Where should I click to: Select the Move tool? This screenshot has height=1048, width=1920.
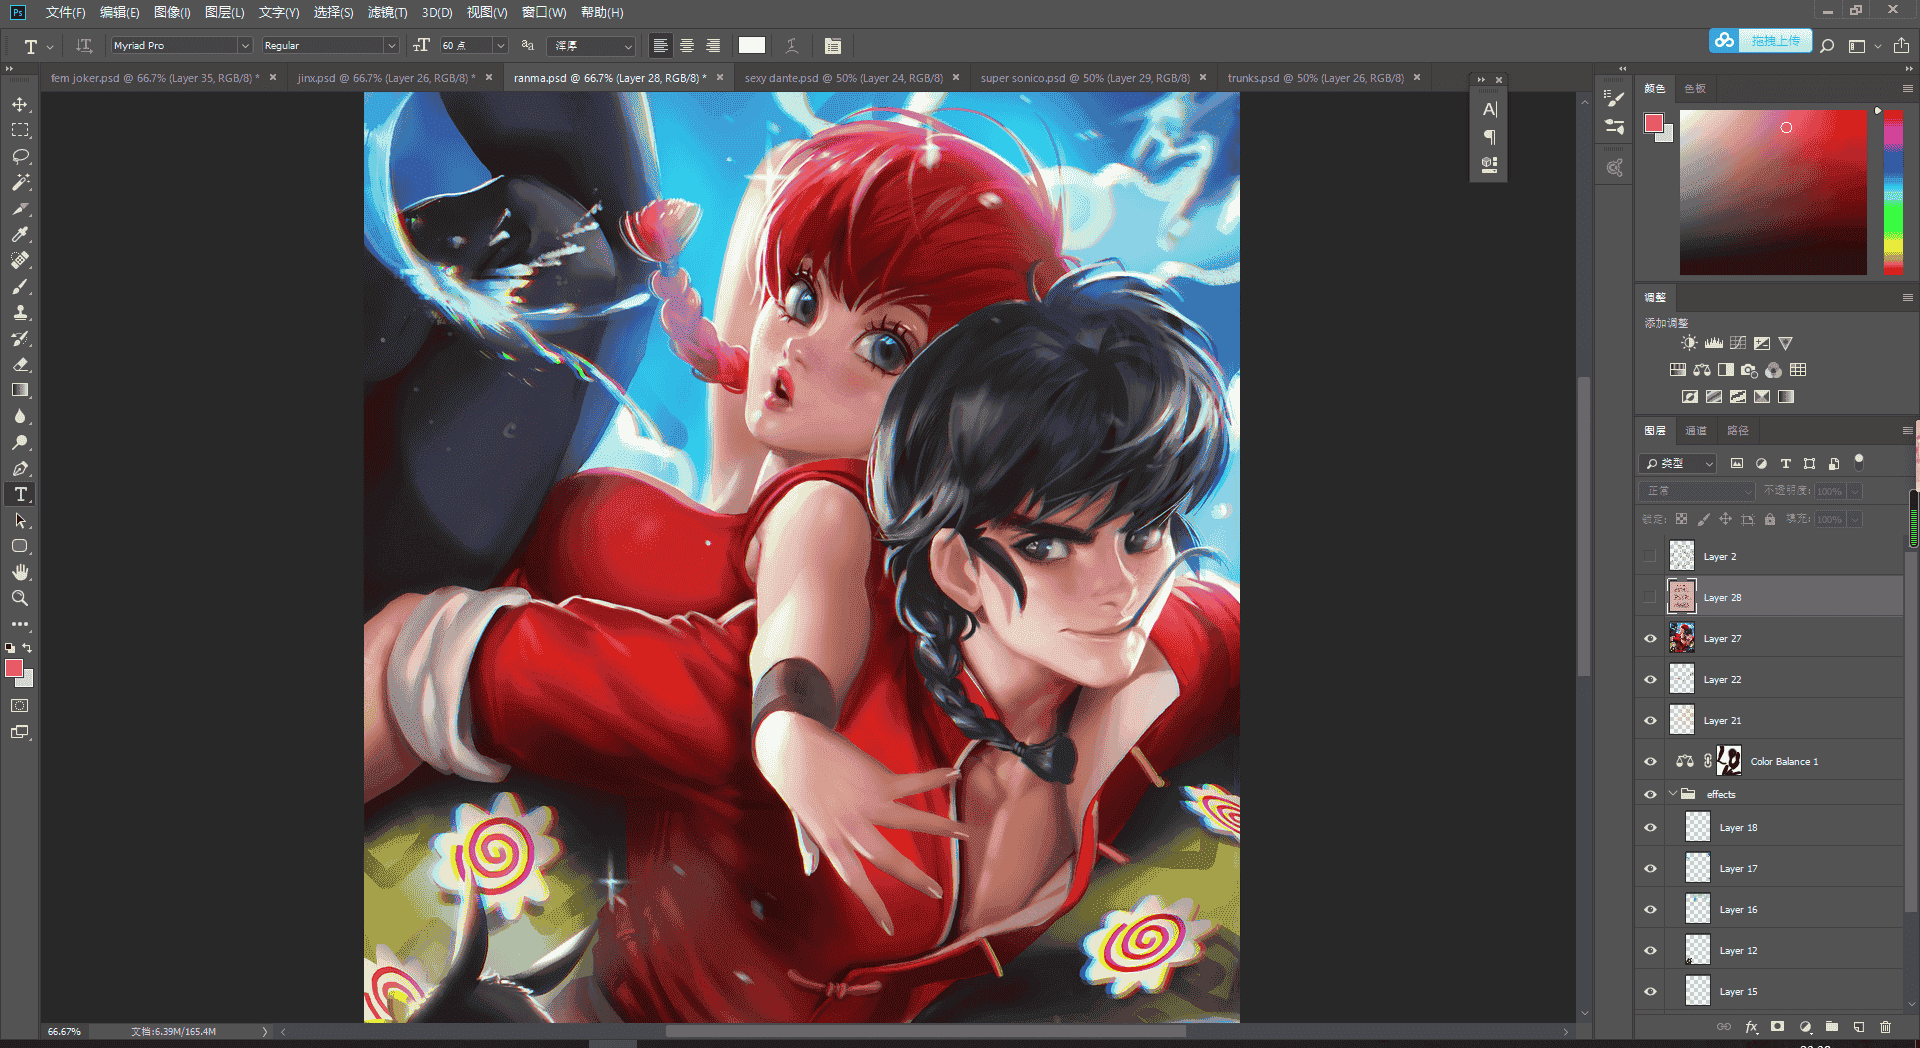coord(20,105)
